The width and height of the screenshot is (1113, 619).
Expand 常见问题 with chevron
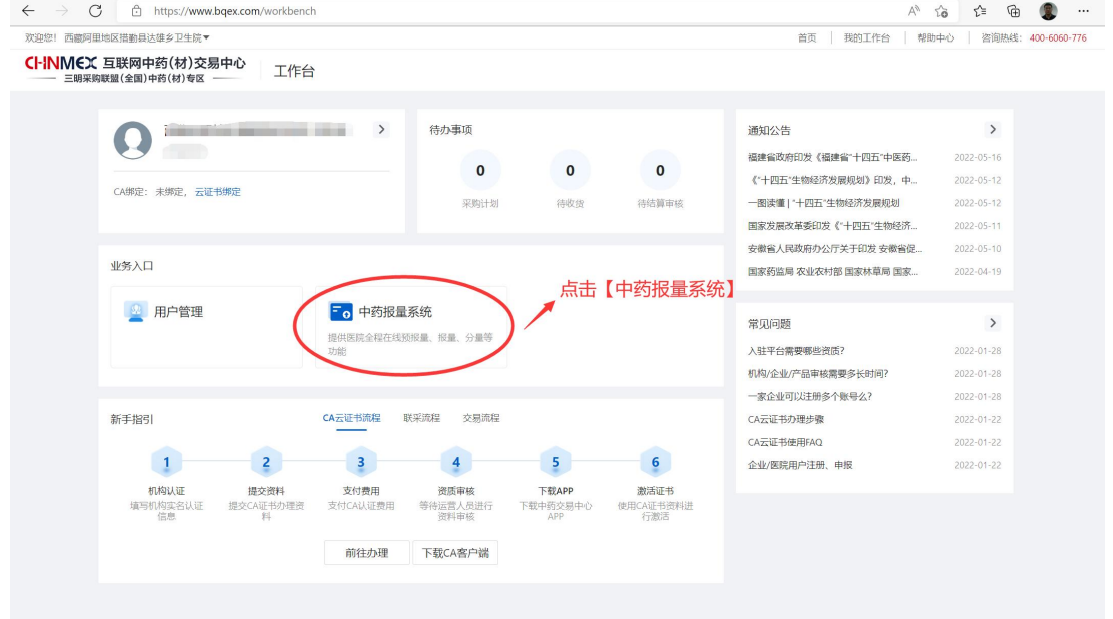993,323
